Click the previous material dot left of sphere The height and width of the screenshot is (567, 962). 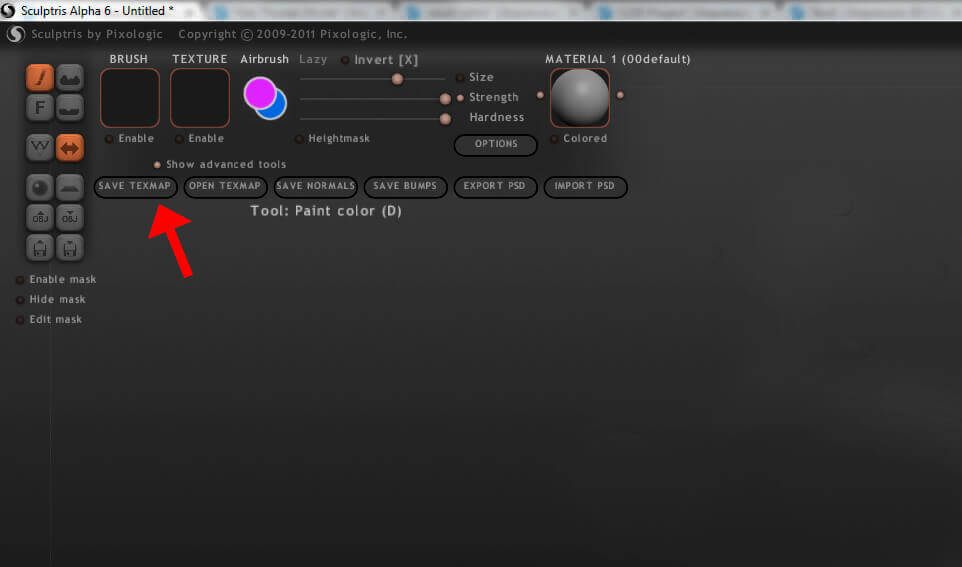[540, 95]
